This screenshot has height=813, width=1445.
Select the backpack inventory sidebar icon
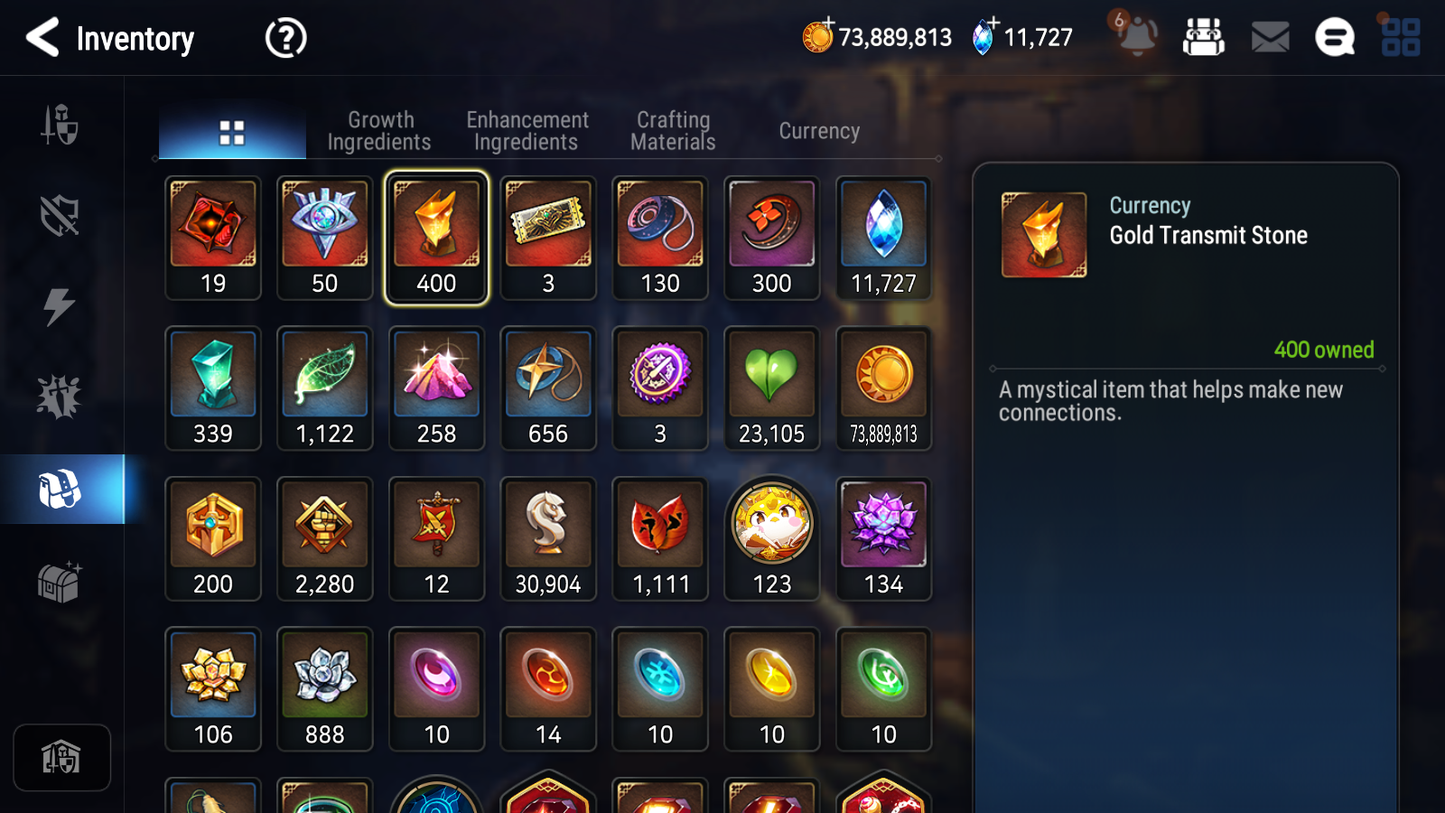60,490
